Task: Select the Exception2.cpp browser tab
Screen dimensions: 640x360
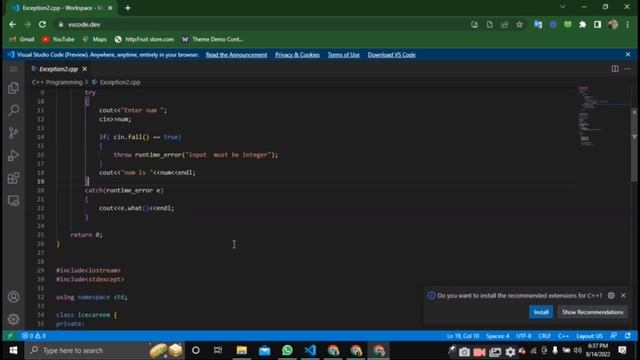Action: 61,8
